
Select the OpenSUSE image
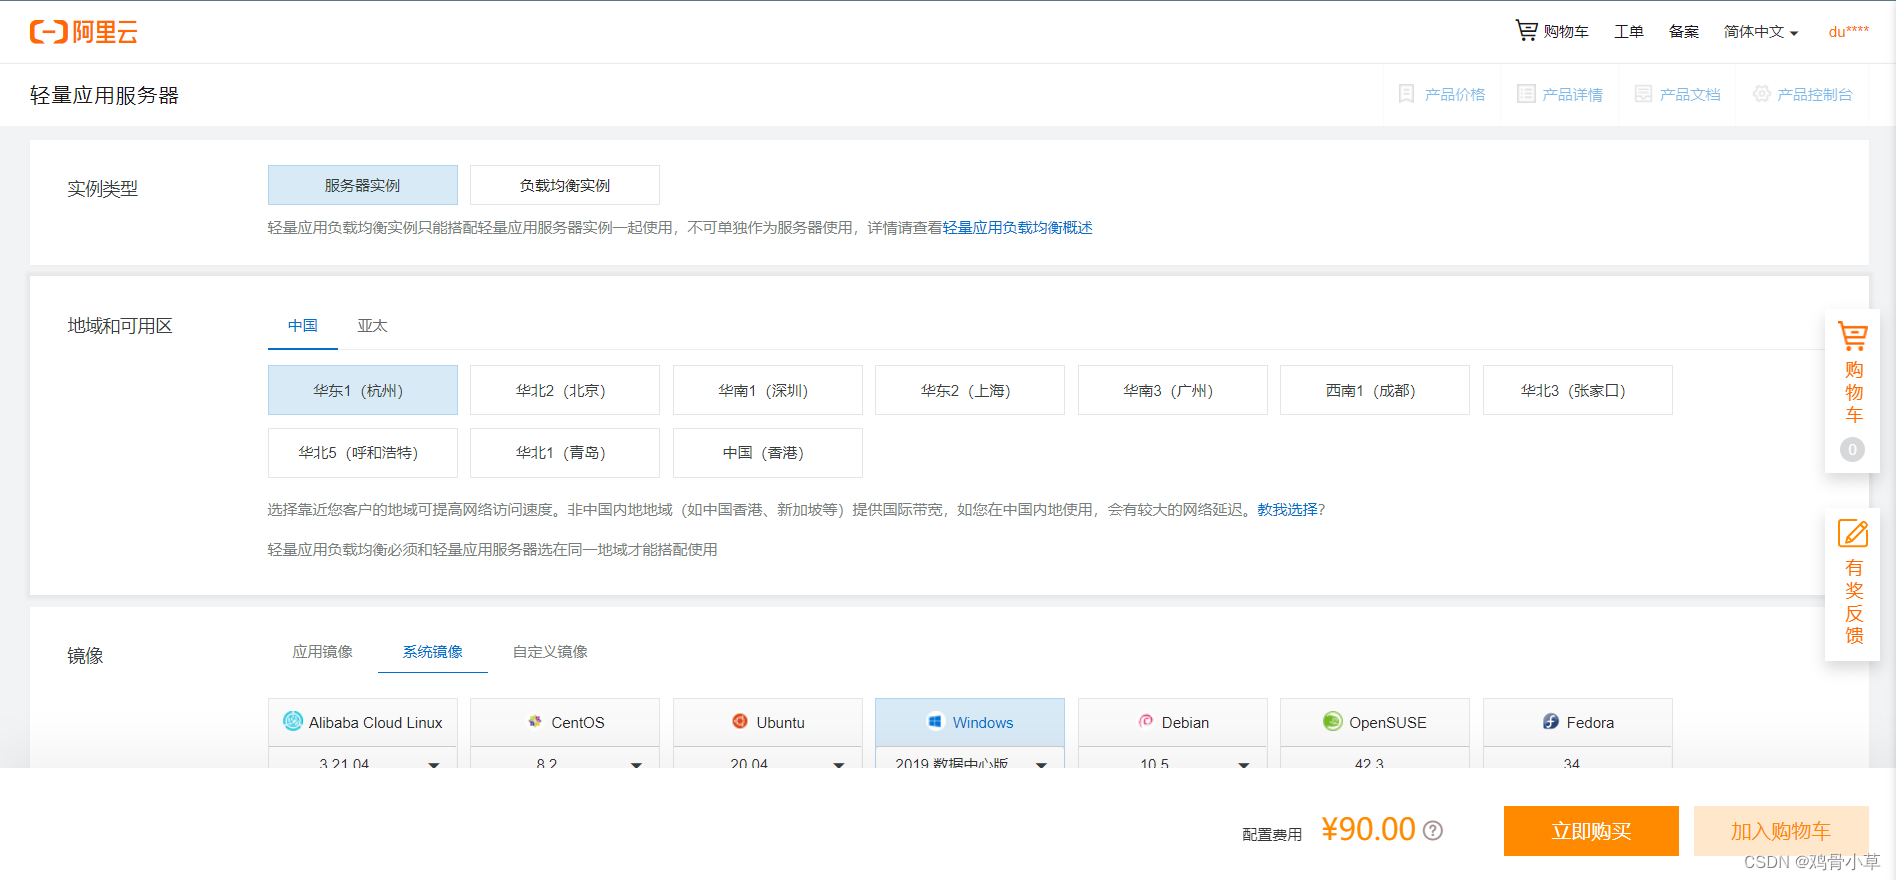(x=1375, y=722)
